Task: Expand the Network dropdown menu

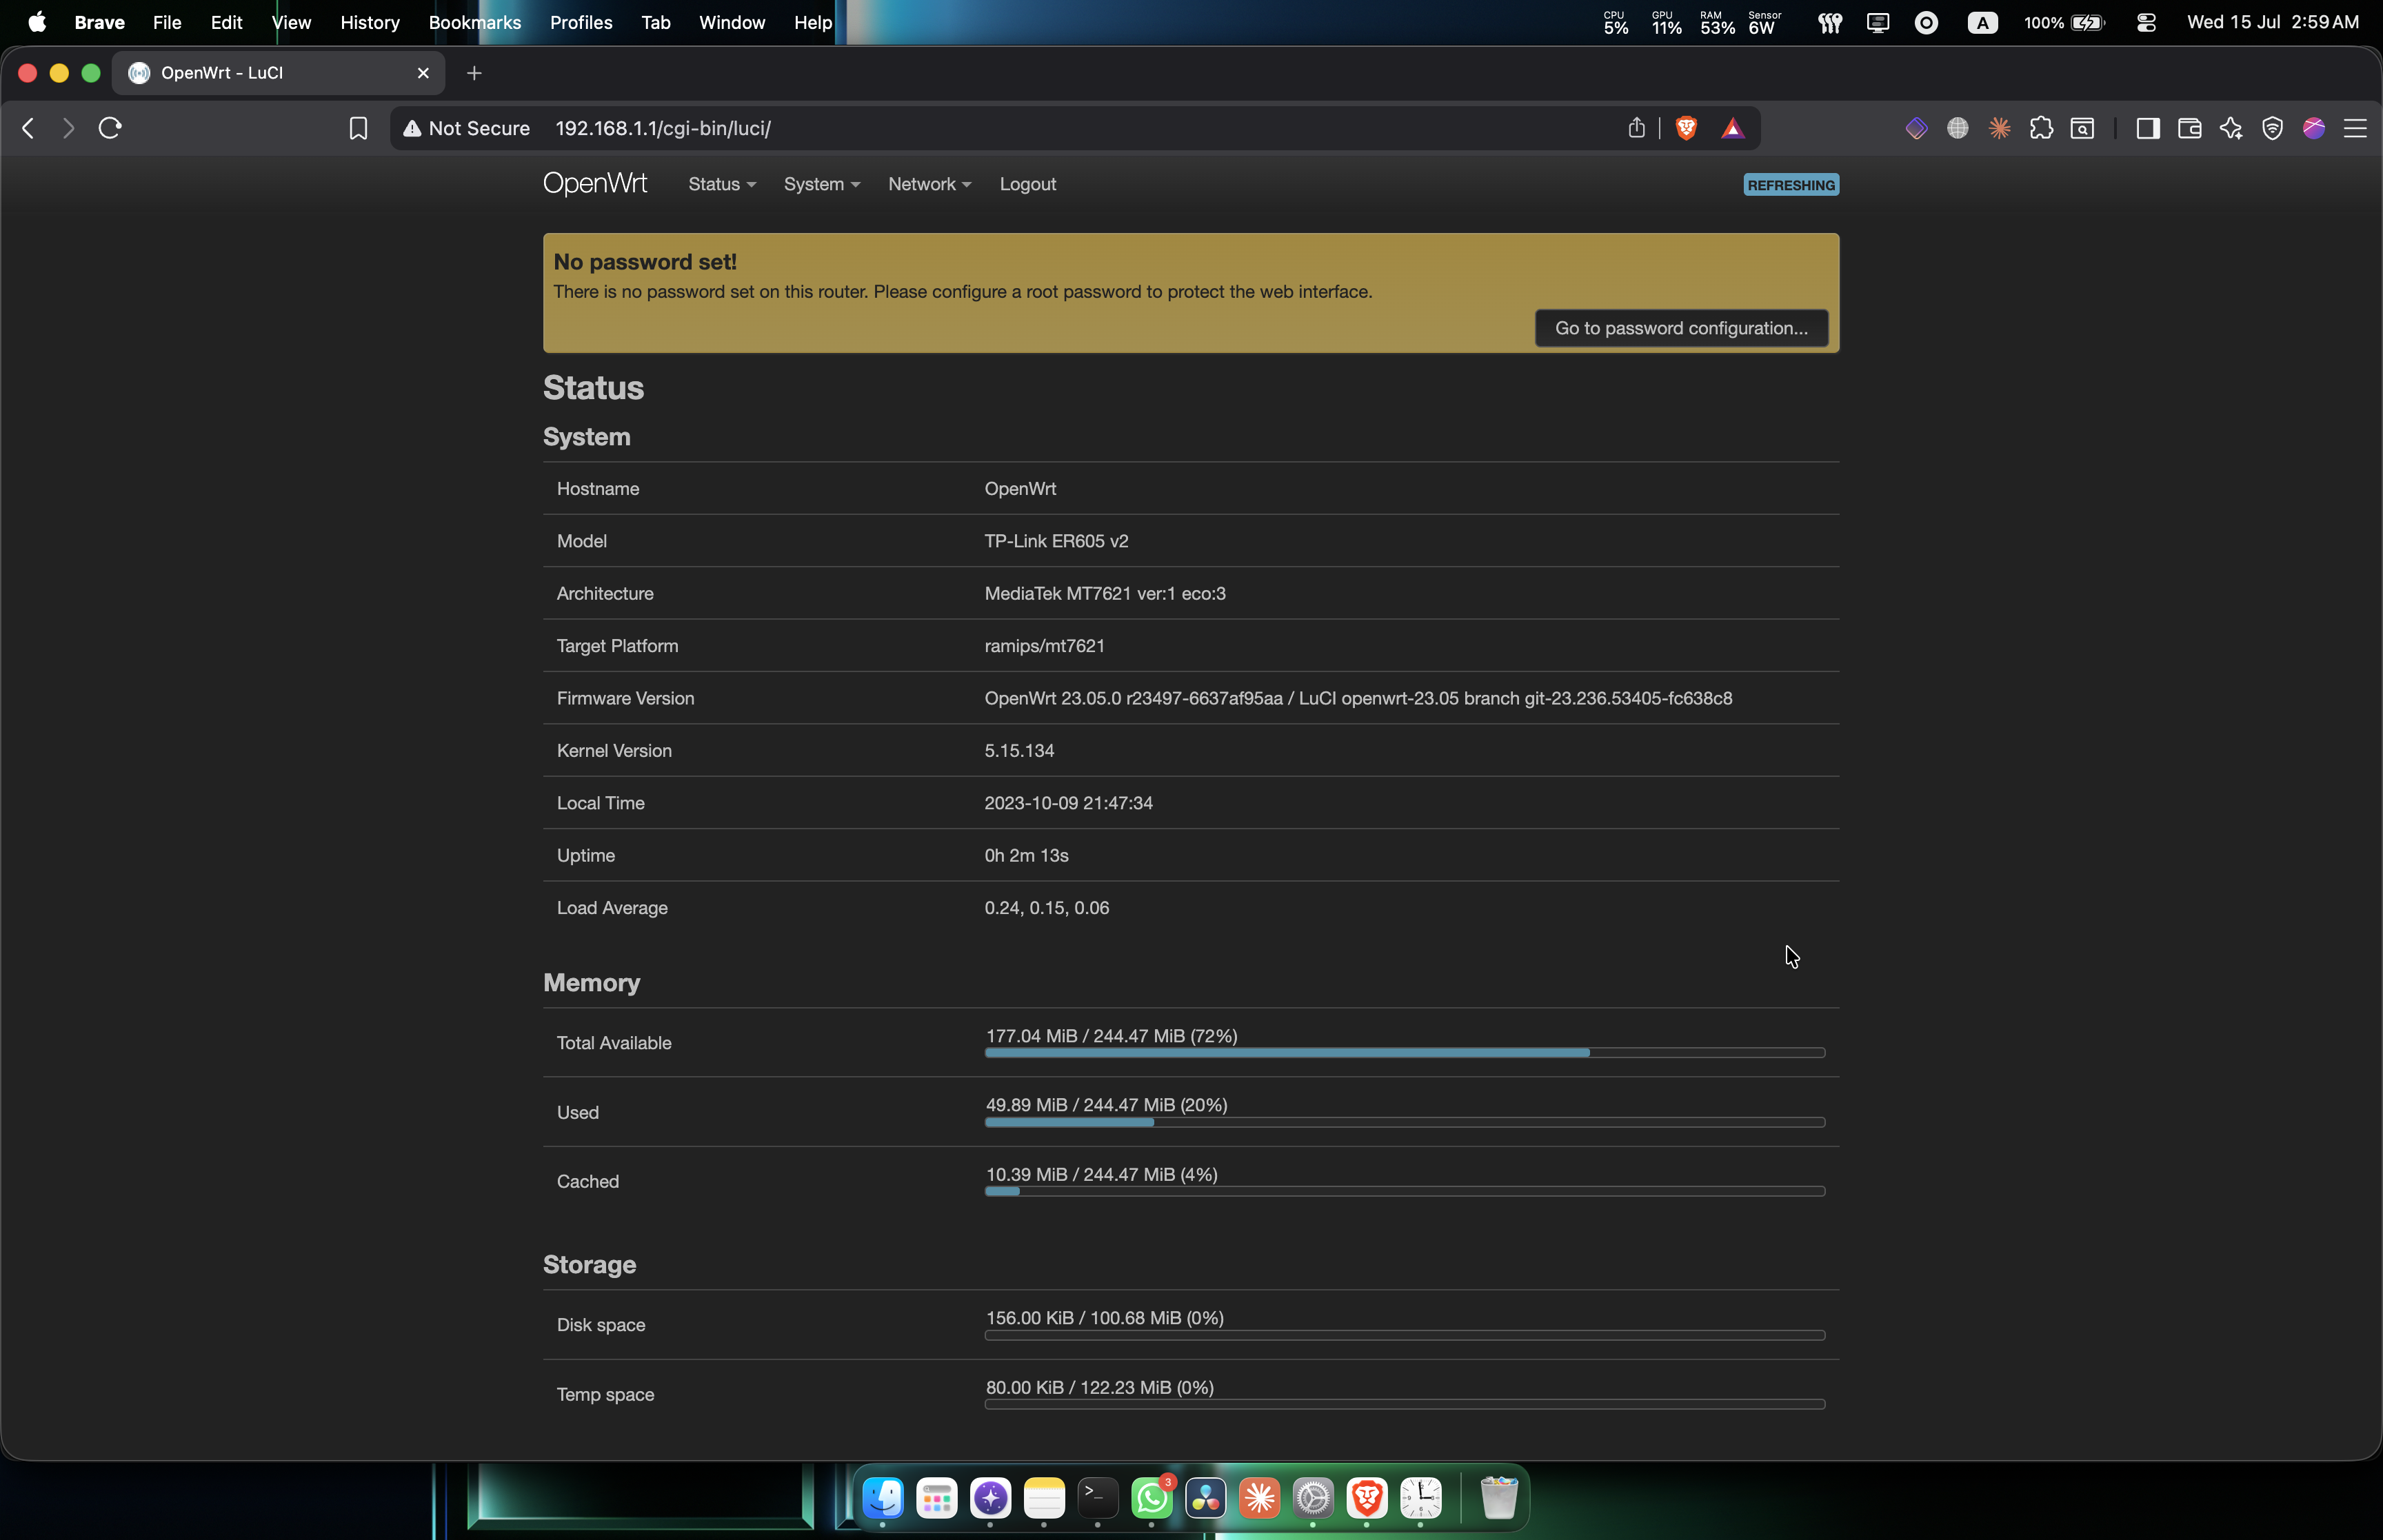Action: click(x=930, y=184)
